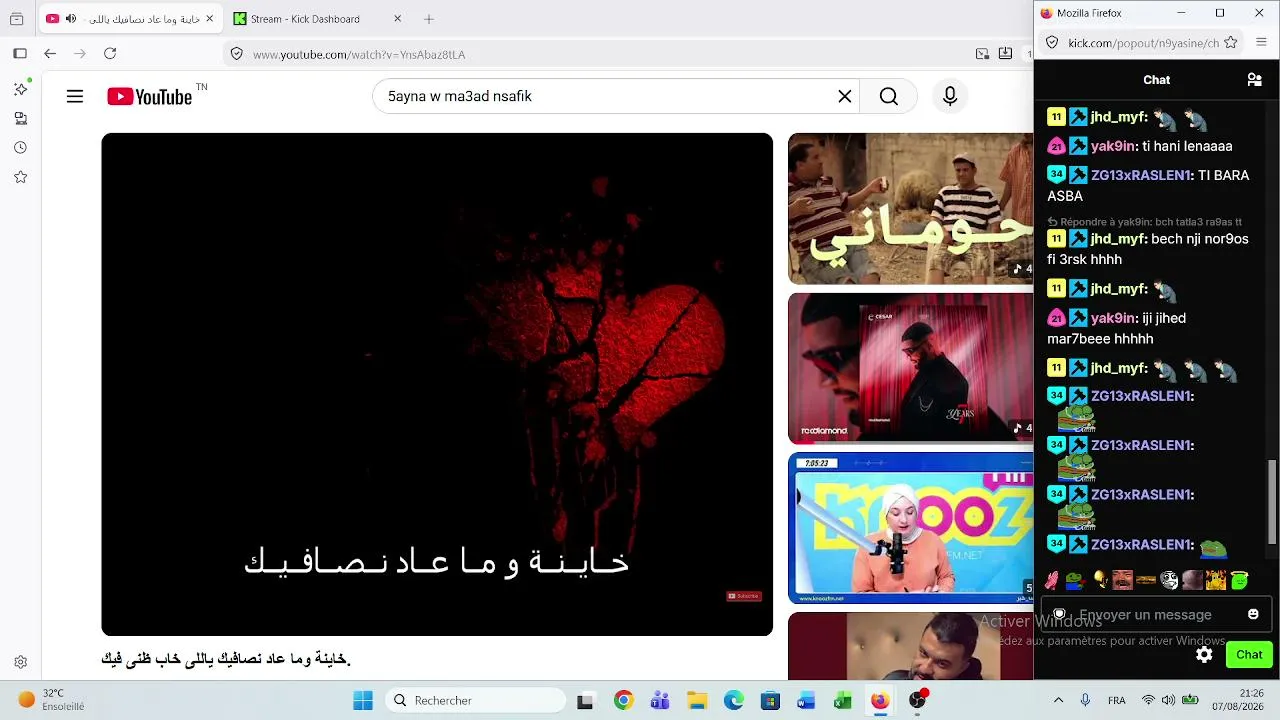Screen dimensions: 1280x720
Task: Open Microsoft Edge from the taskbar
Action: (x=734, y=700)
